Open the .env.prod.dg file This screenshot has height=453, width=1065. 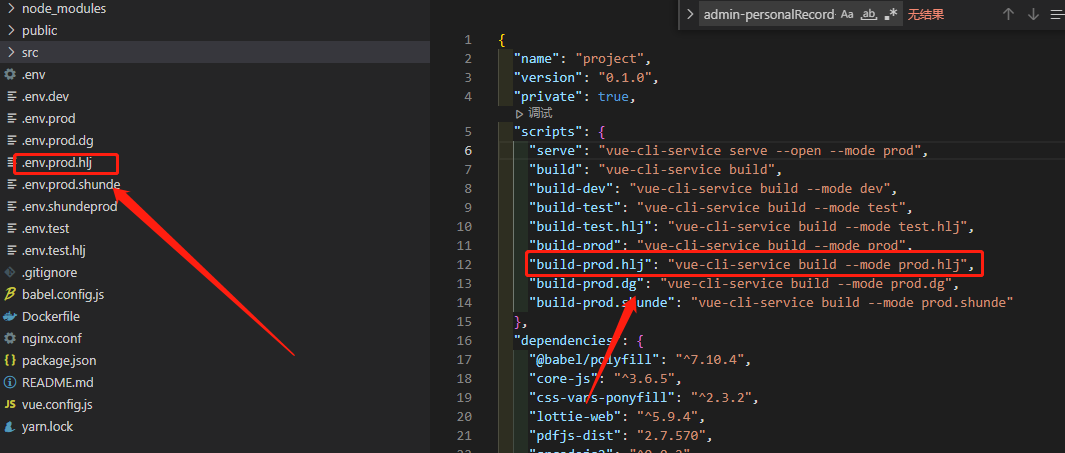pyautogui.click(x=58, y=141)
